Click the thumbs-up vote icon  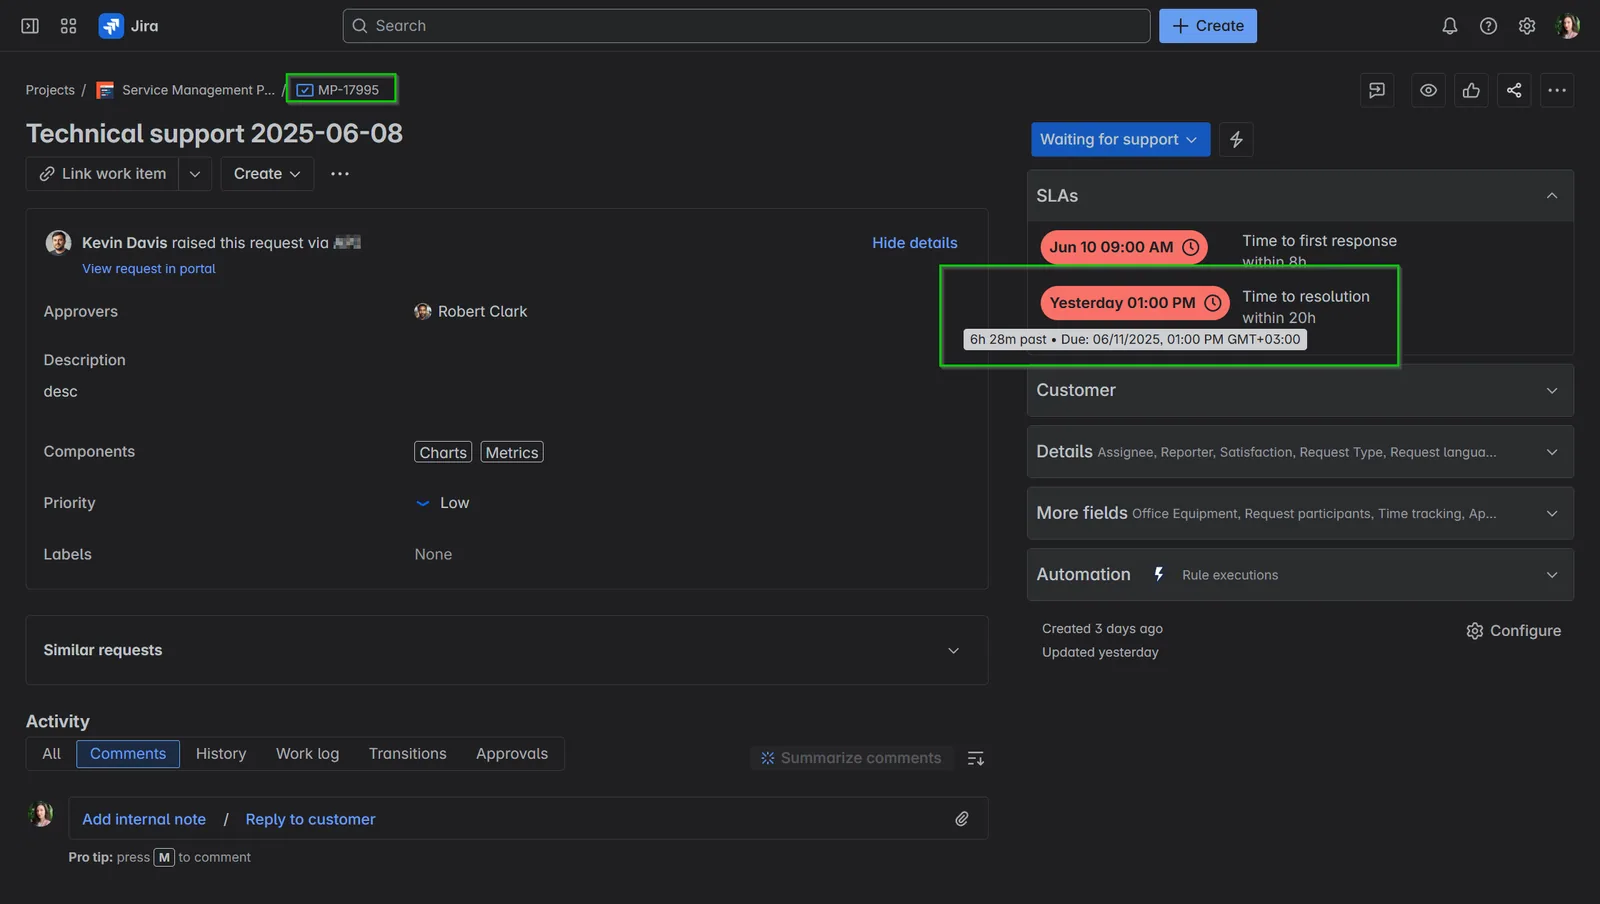click(1471, 90)
